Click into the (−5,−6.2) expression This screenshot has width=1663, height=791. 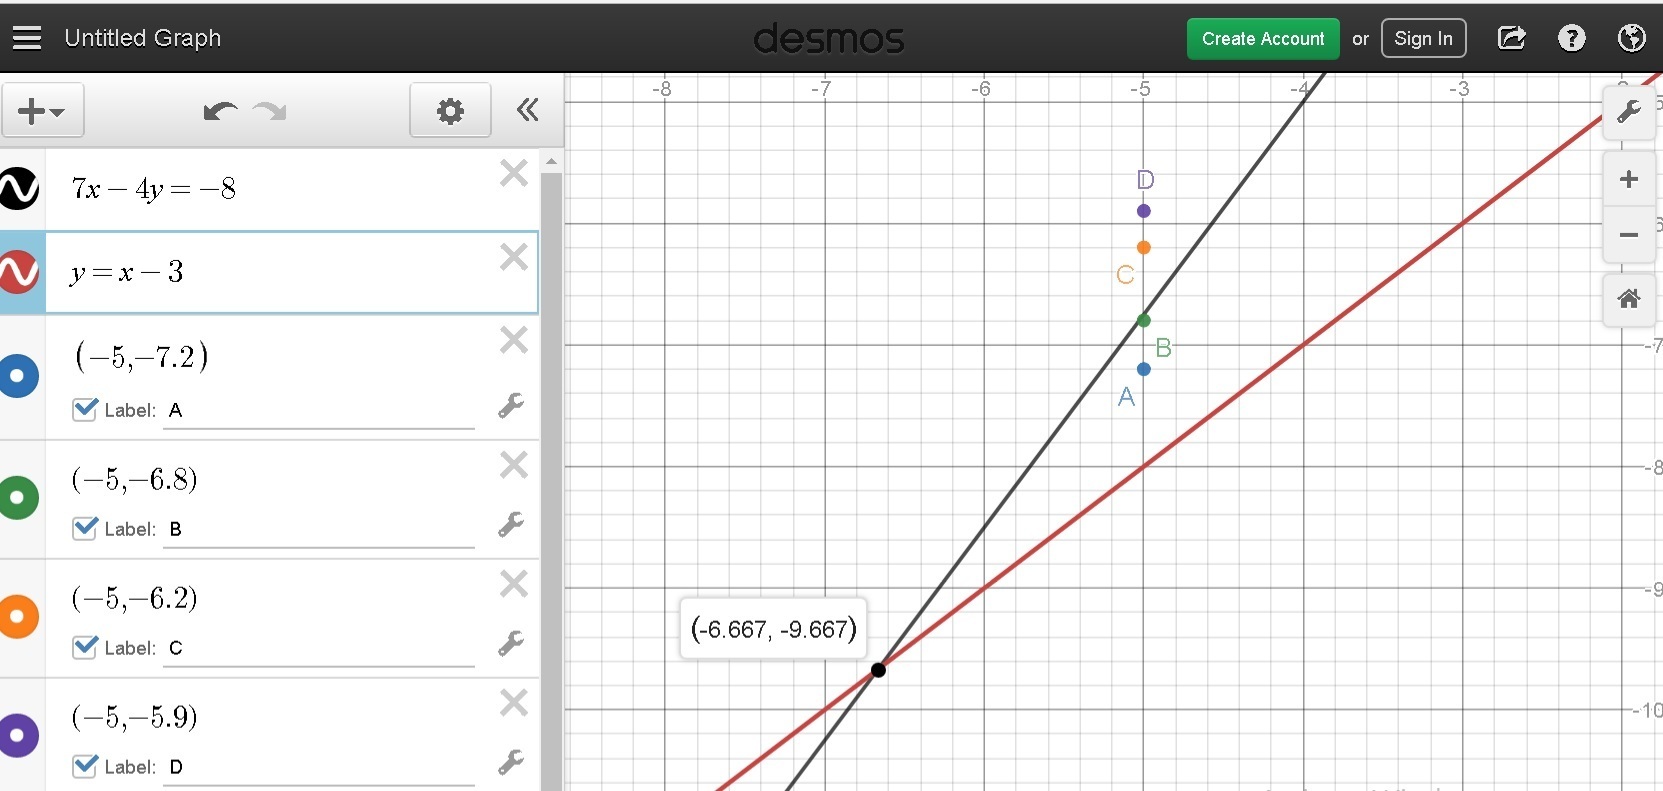135,598
